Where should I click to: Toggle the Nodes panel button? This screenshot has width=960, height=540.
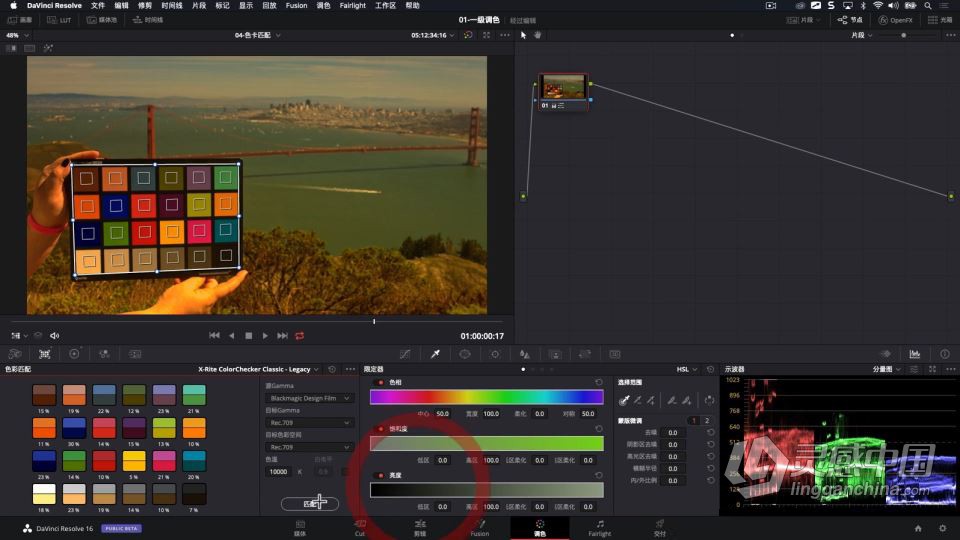click(850, 20)
